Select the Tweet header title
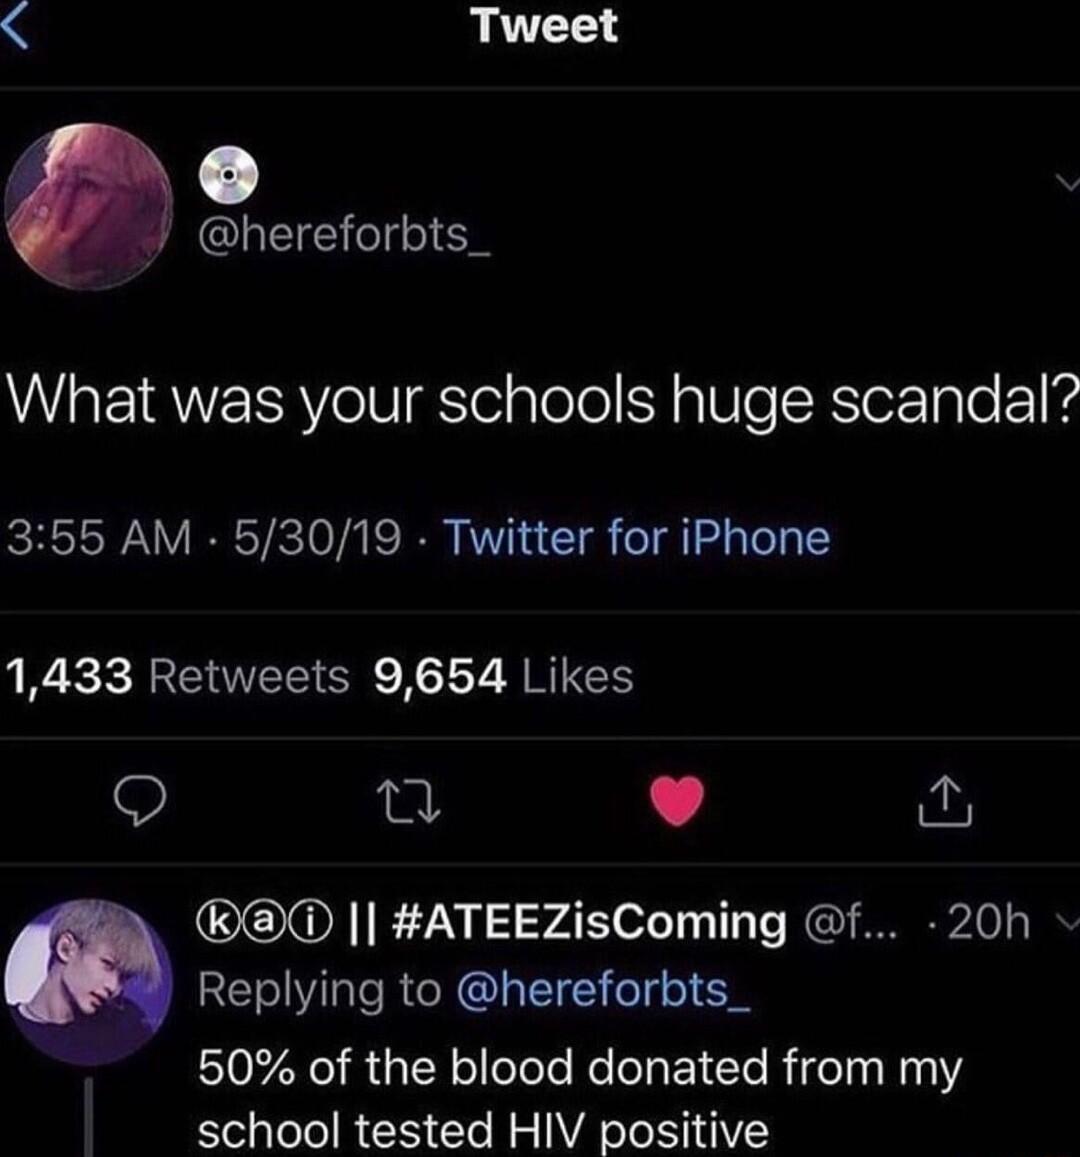1080x1157 pixels. coord(540,28)
